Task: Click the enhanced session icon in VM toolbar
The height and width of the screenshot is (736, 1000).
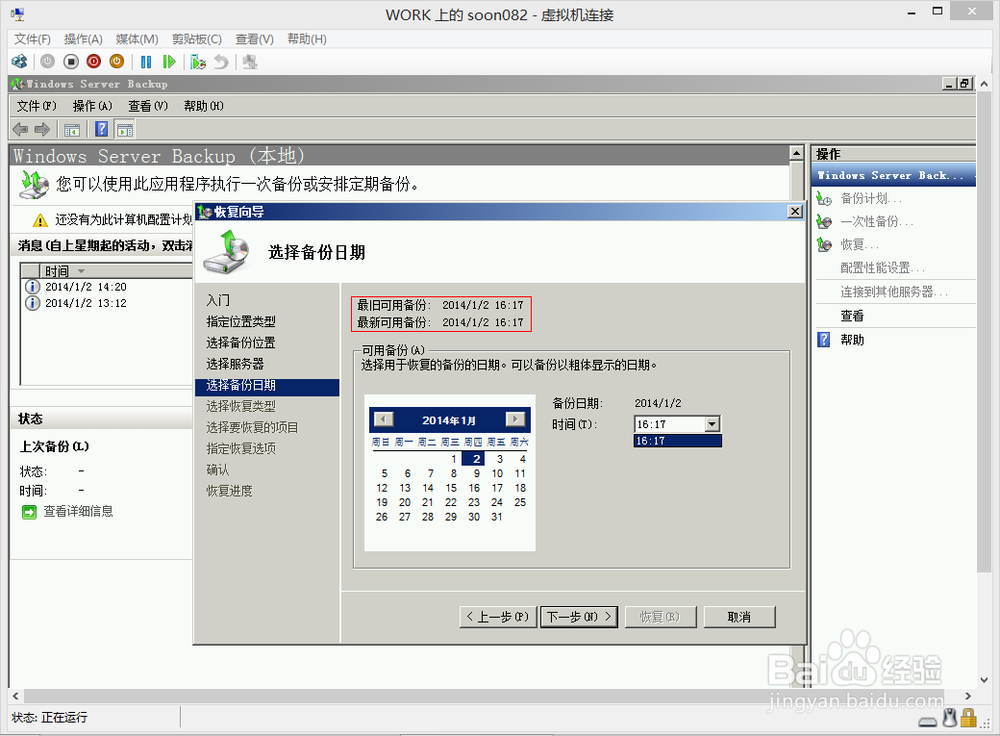Action: [250, 62]
